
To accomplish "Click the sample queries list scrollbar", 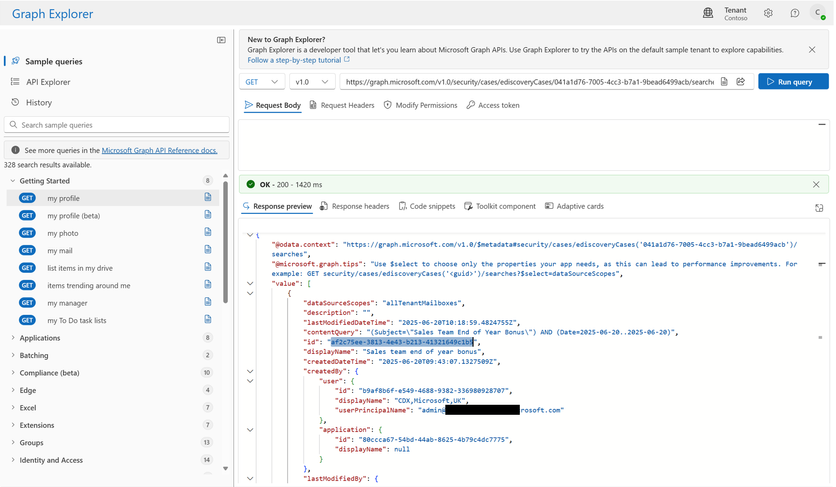I will tap(225, 243).
